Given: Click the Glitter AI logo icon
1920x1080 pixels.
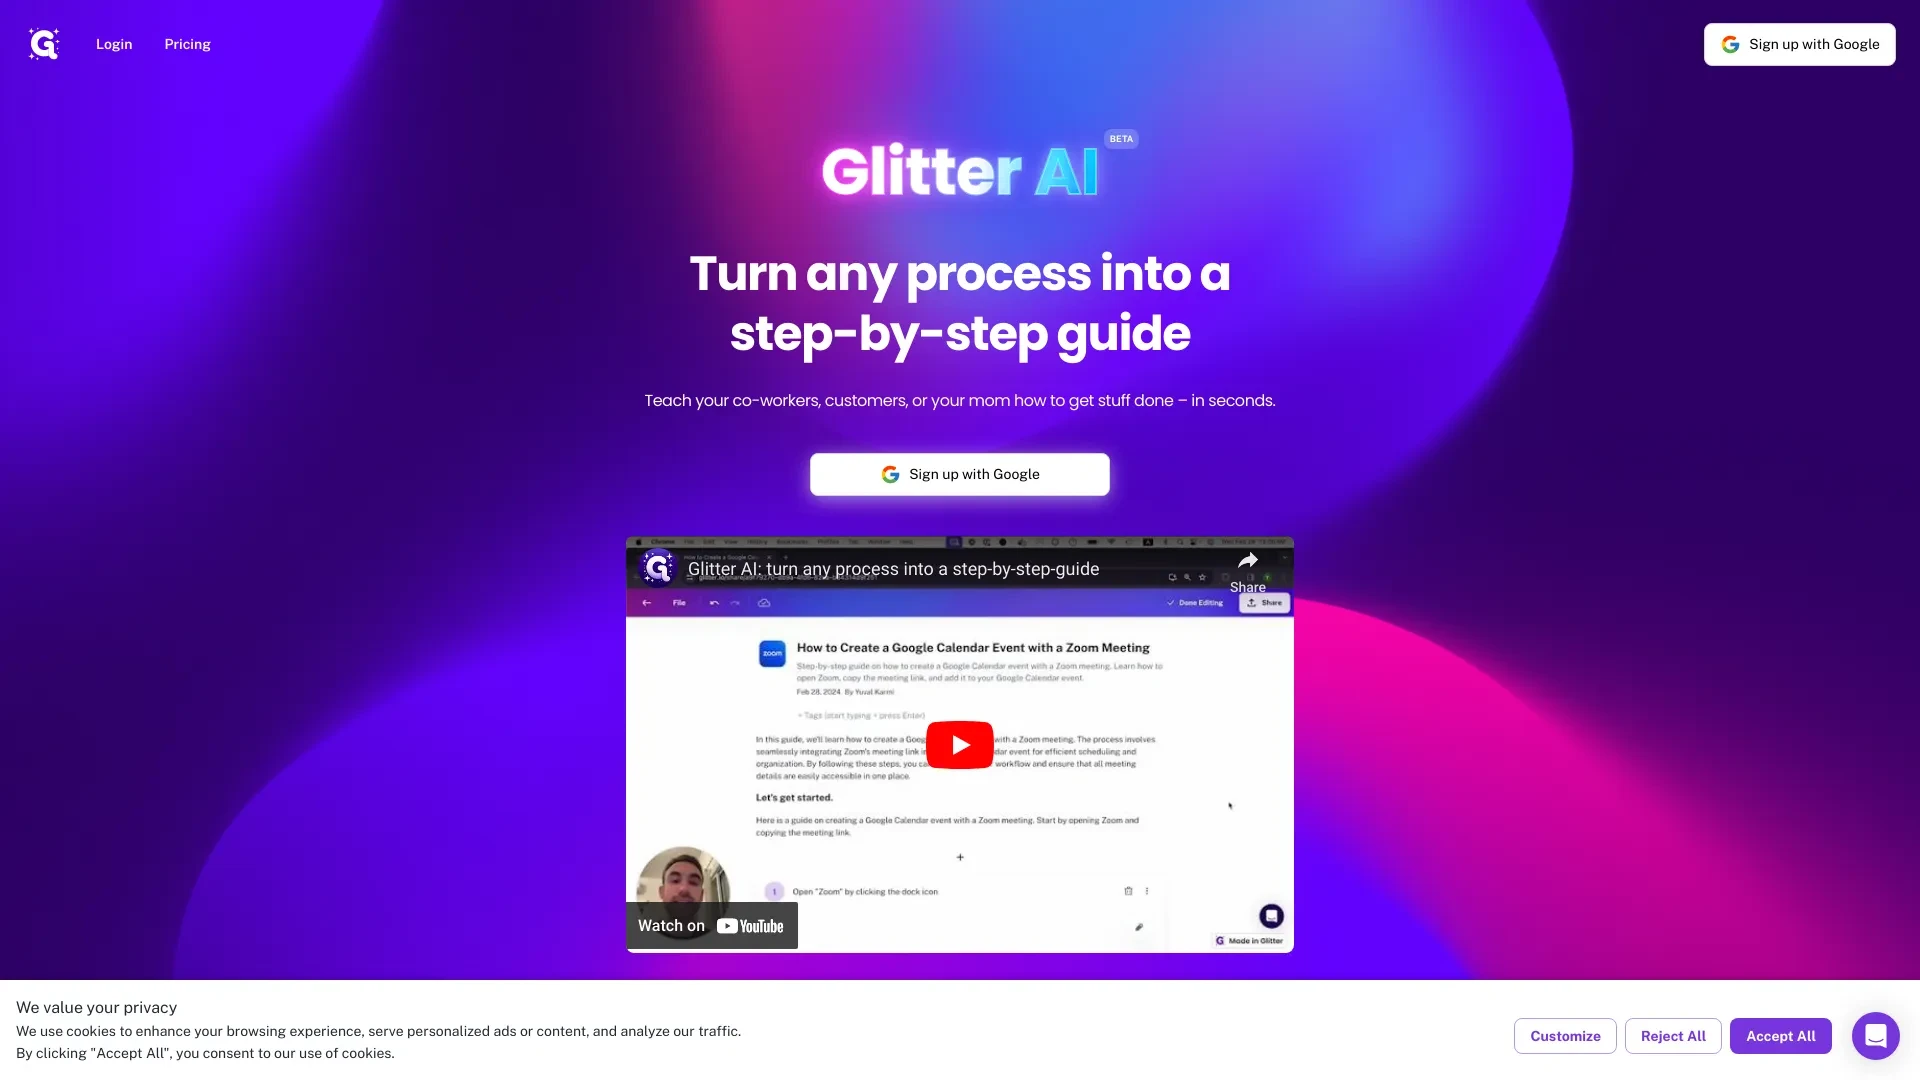Looking at the screenshot, I should tap(44, 44).
